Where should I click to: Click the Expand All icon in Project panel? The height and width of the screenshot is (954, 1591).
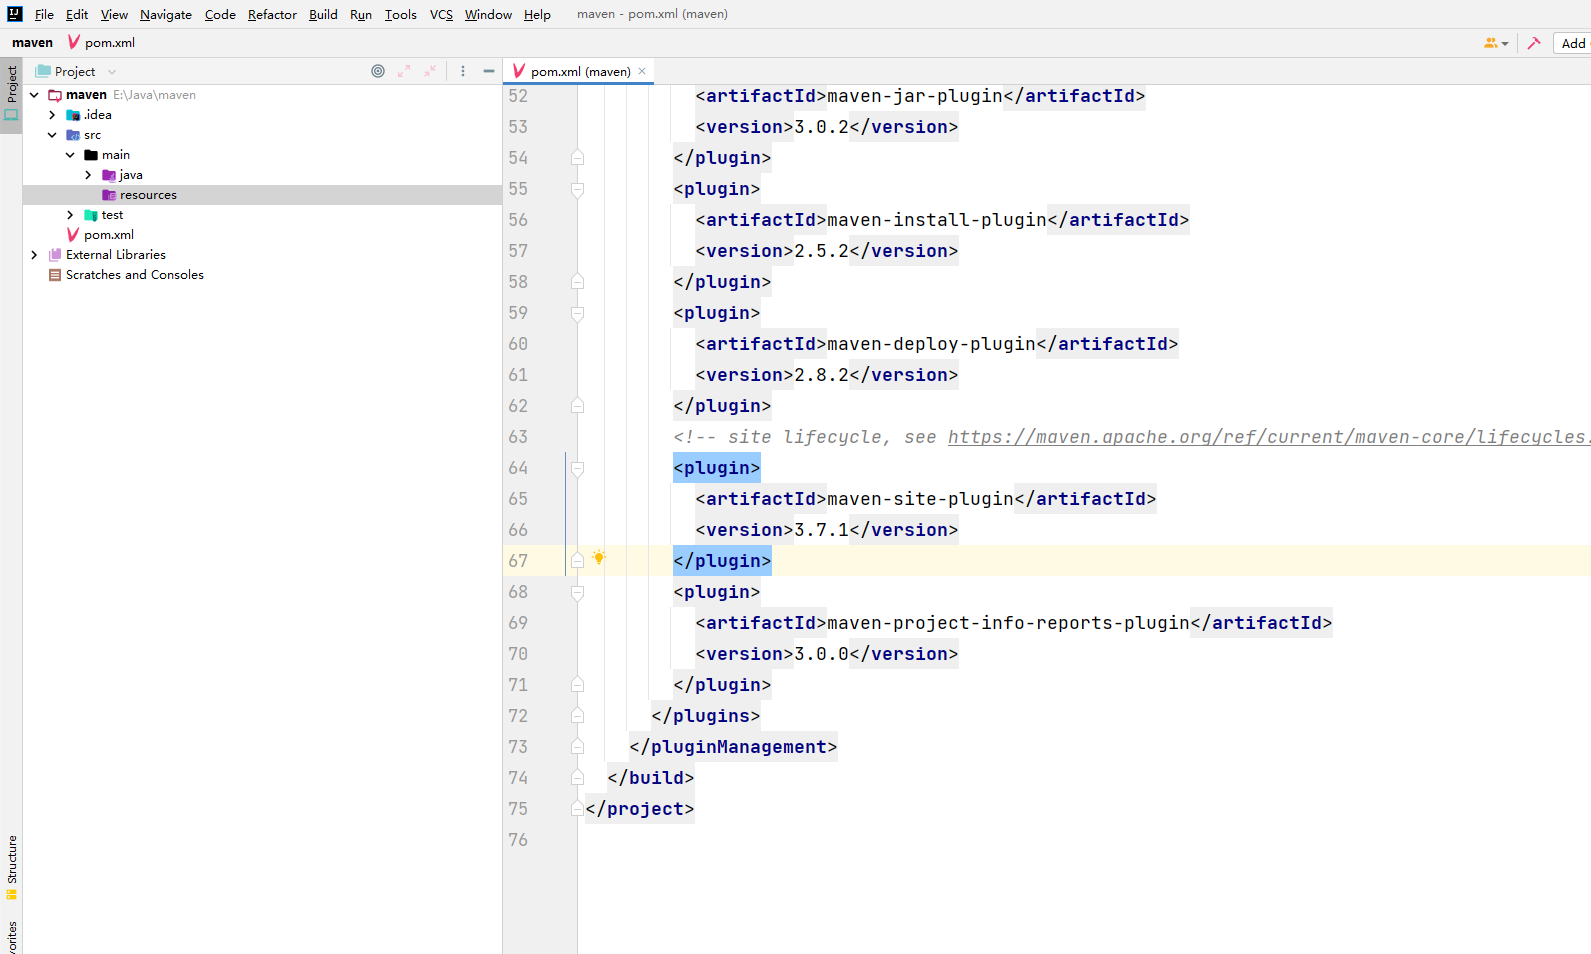pyautogui.click(x=404, y=71)
